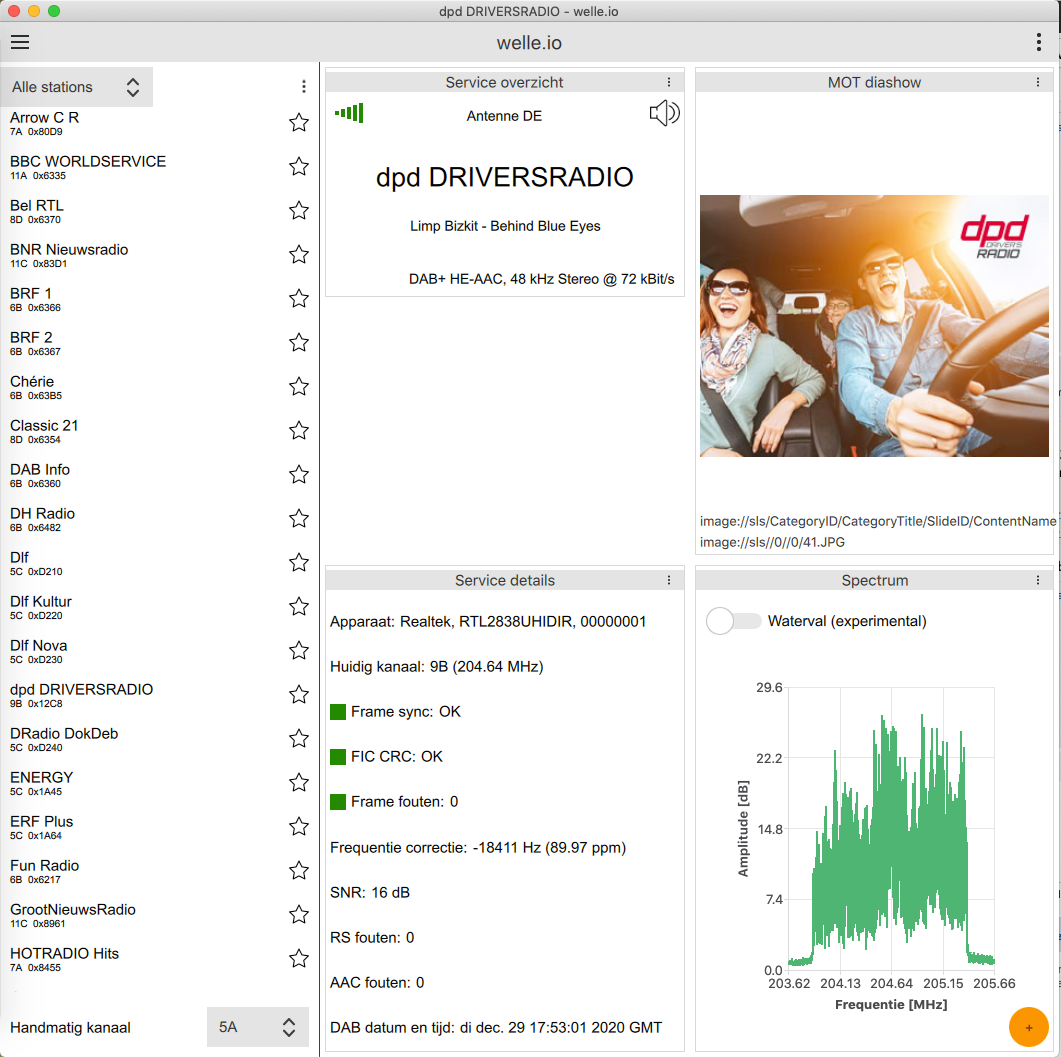Click the SNR: 16 dB reading
1061x1057 pixels.
click(x=369, y=893)
